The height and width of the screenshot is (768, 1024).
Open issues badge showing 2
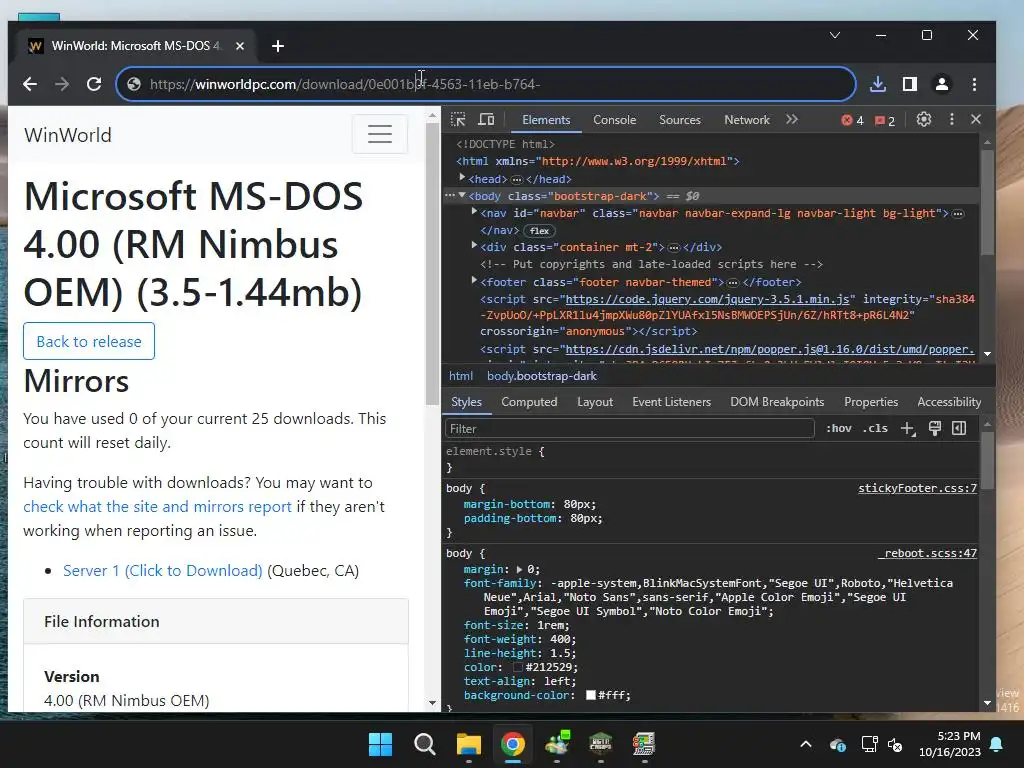886,120
